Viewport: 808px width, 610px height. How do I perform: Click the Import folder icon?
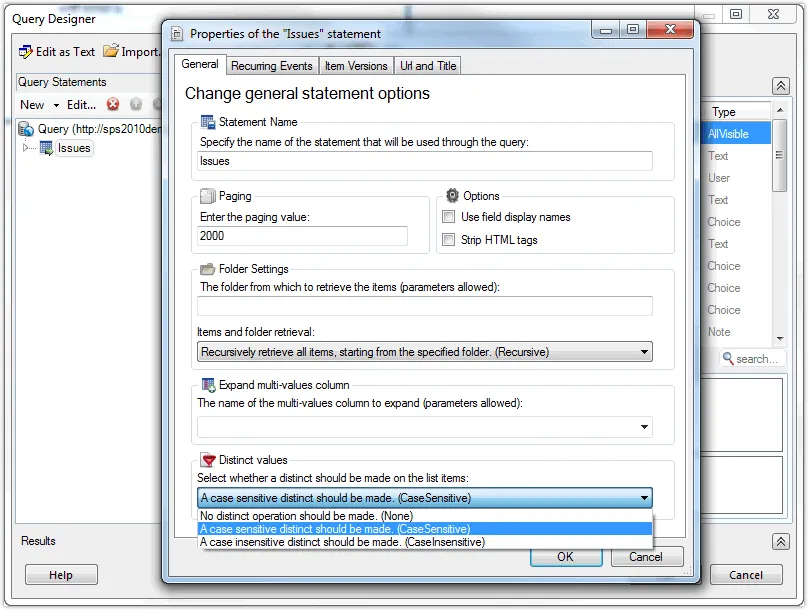[111, 51]
